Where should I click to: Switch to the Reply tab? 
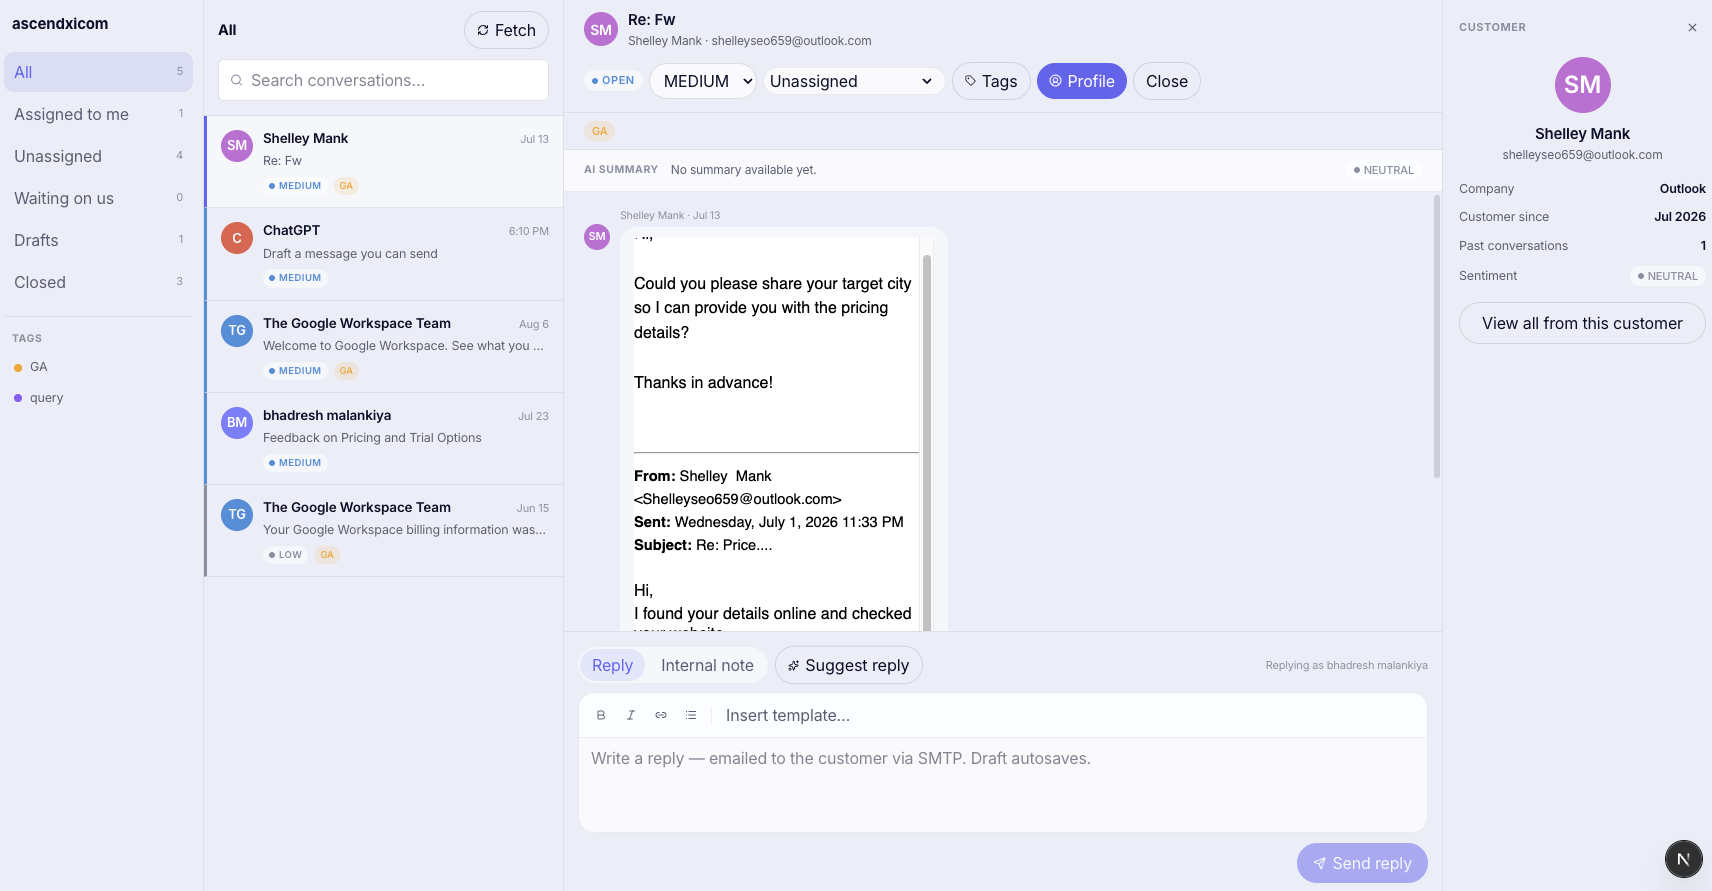click(x=612, y=665)
